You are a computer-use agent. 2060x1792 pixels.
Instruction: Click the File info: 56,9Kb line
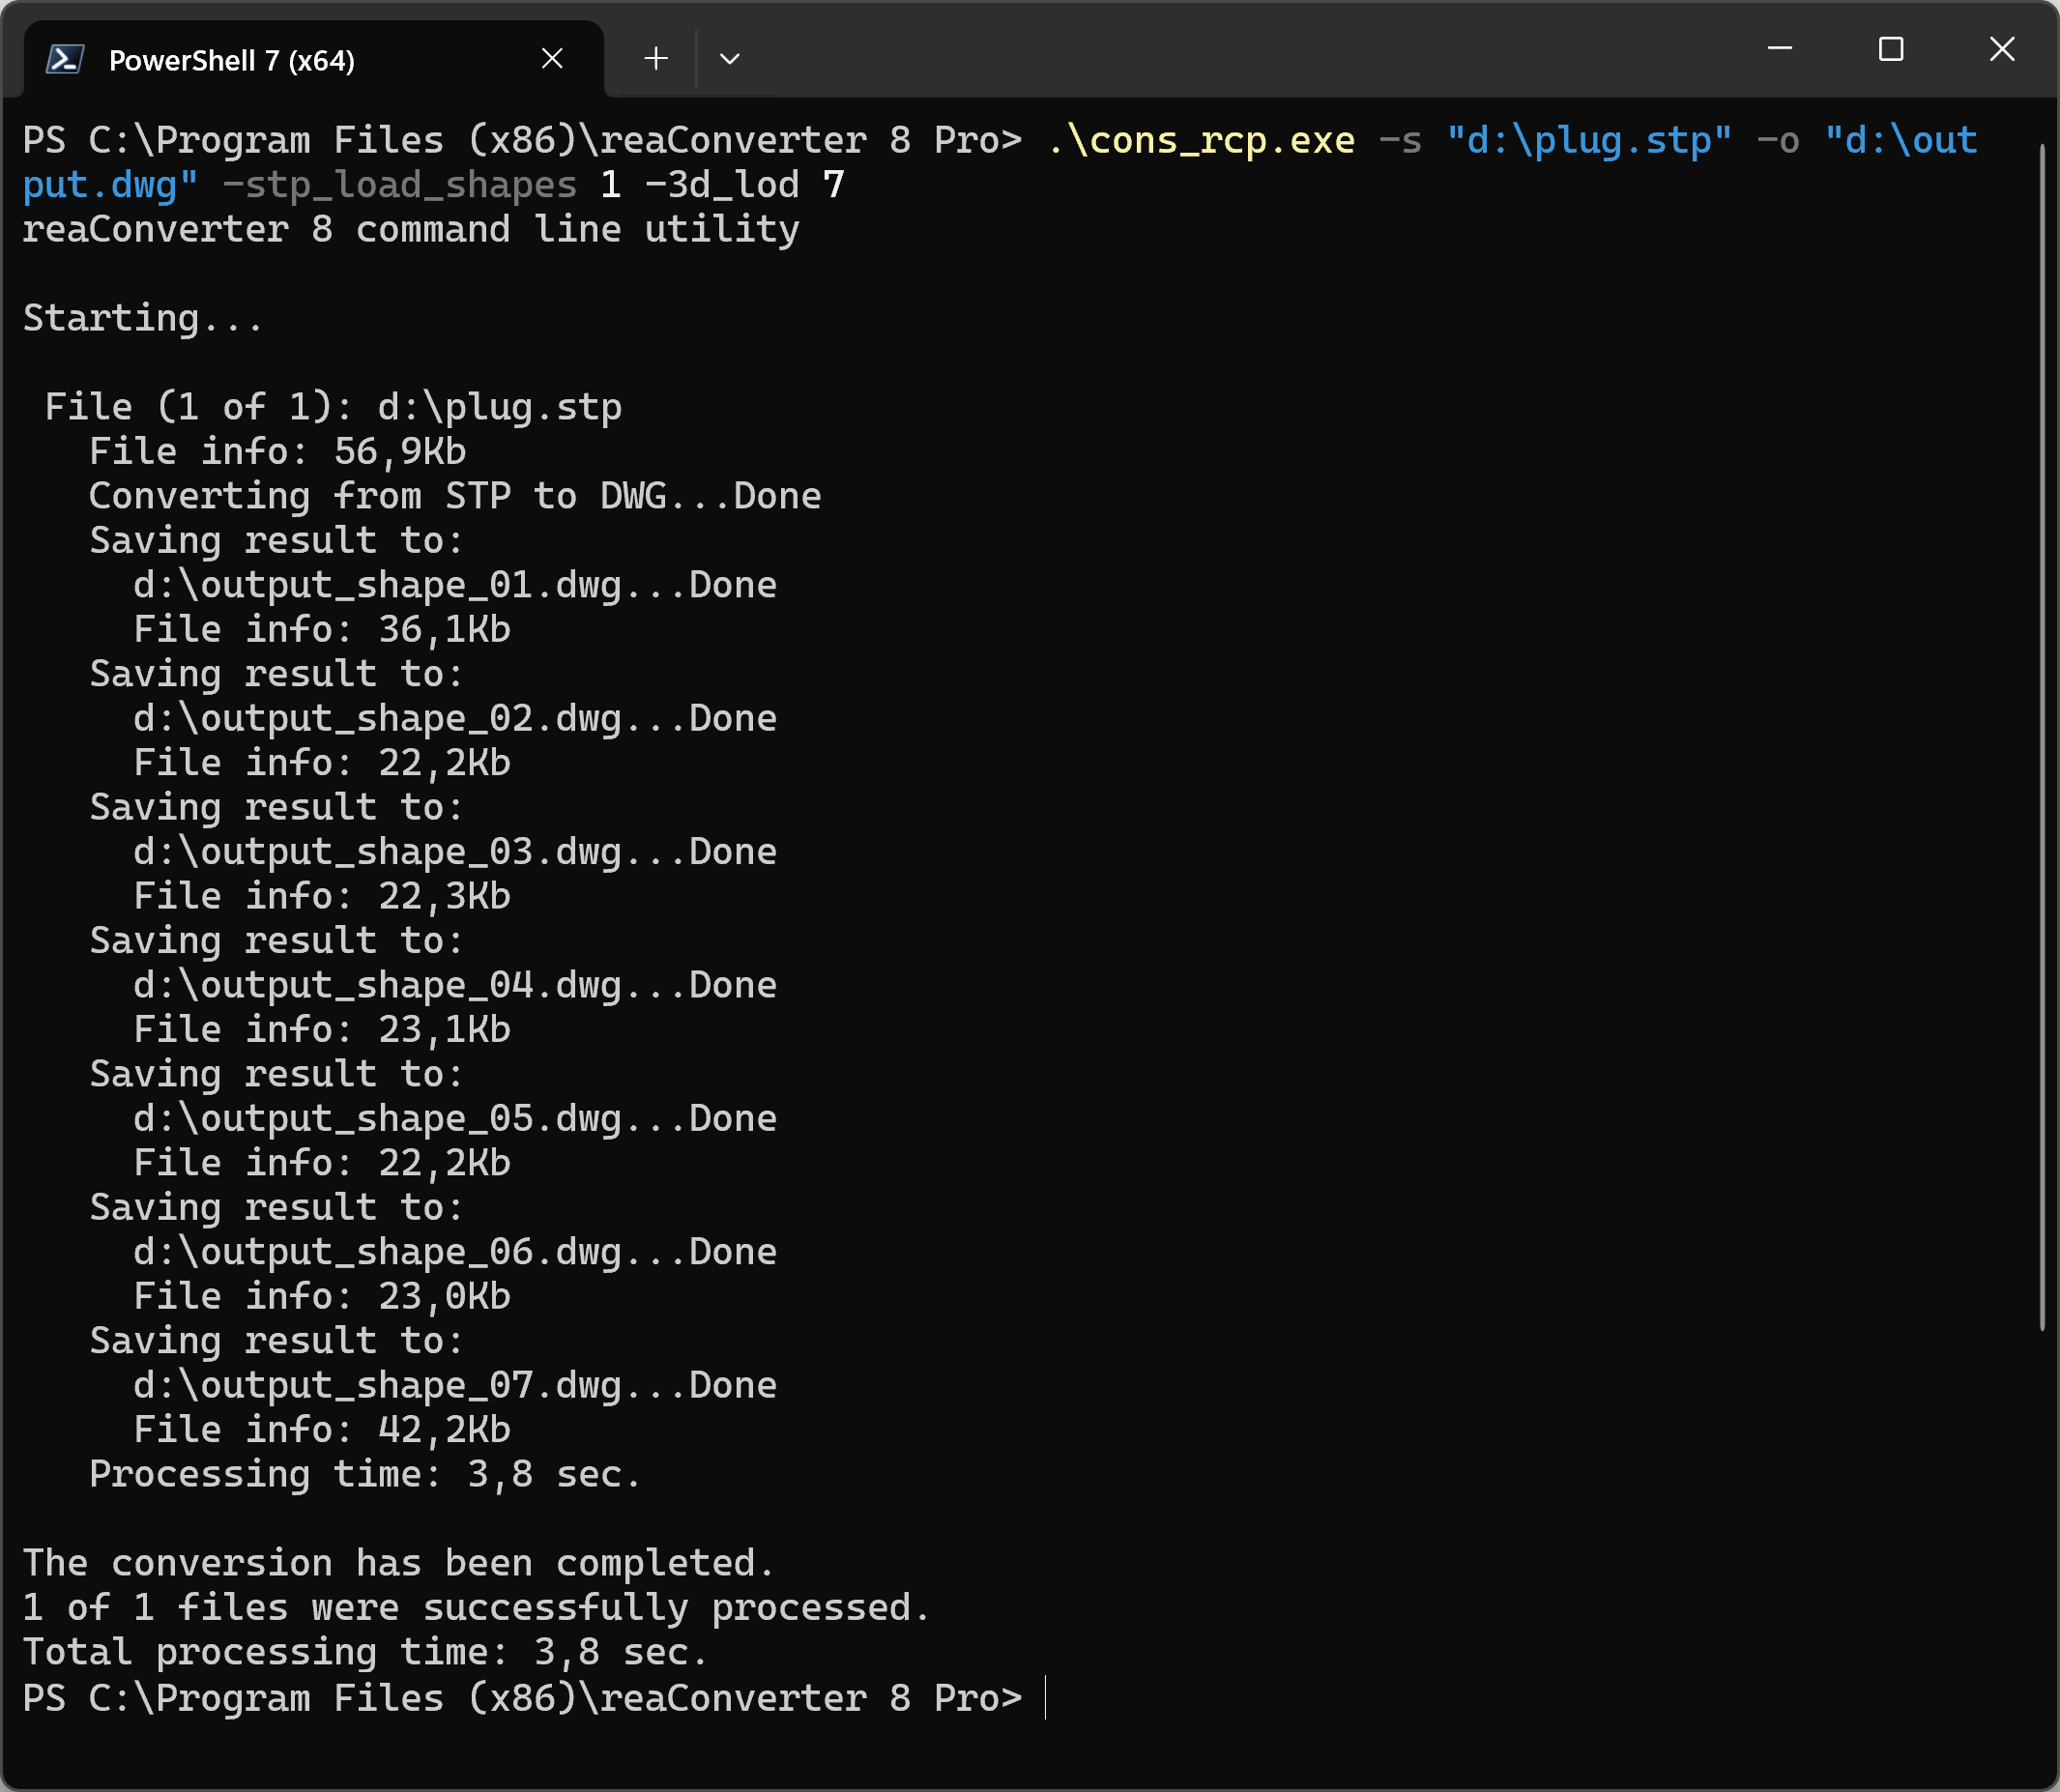[277, 450]
